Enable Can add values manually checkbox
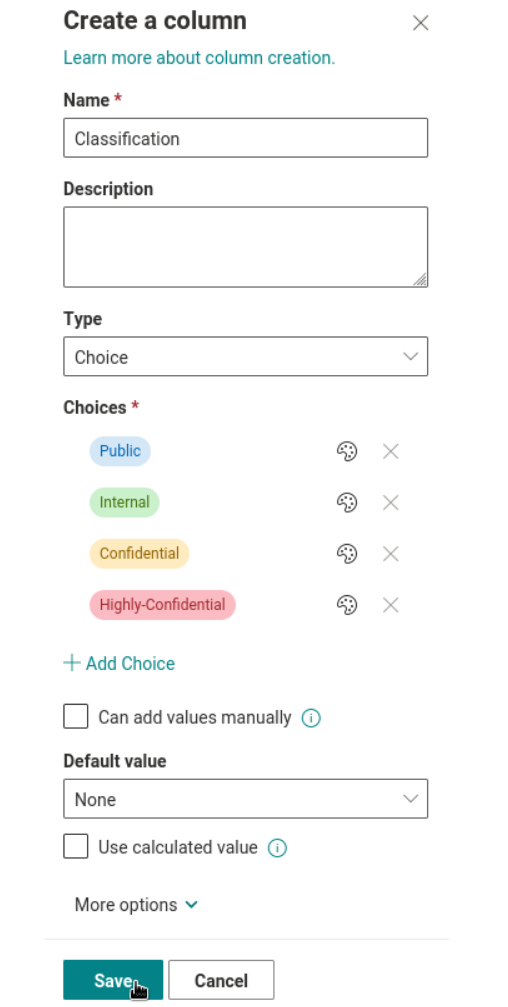 (x=76, y=716)
